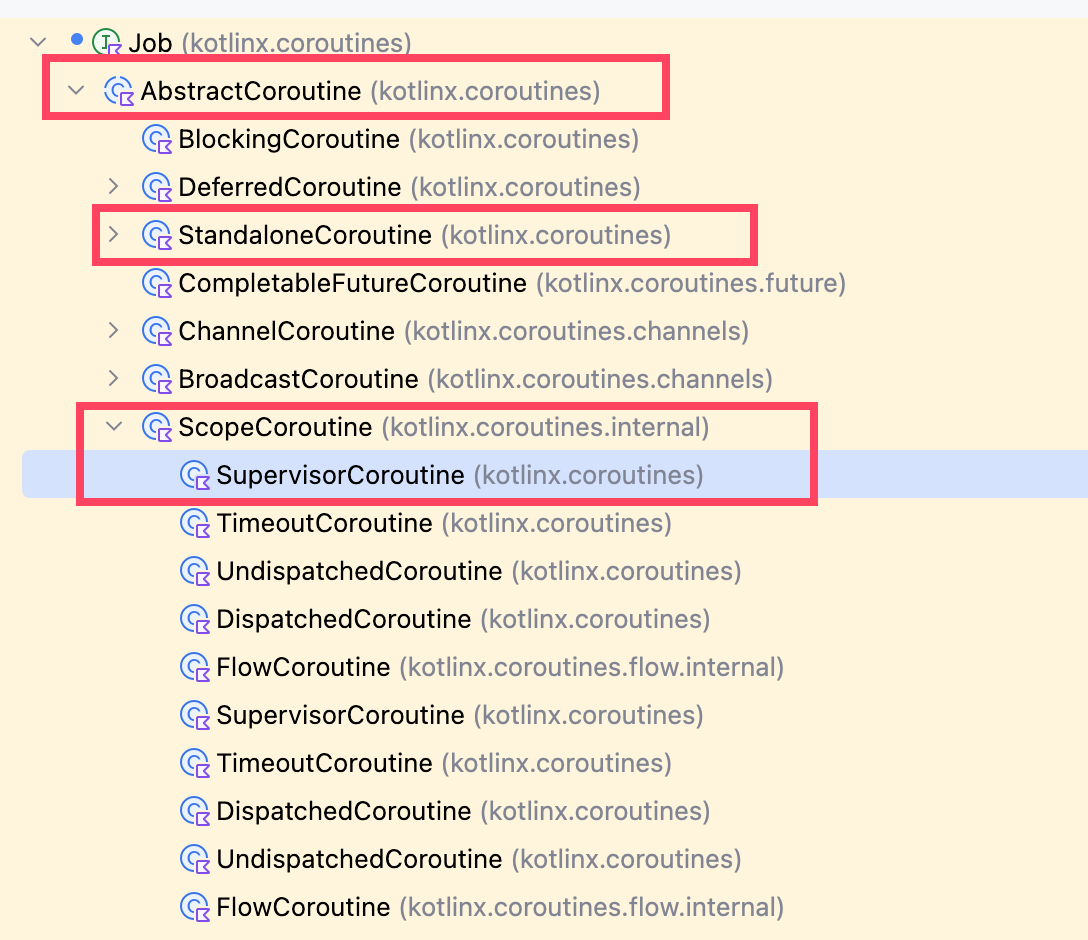
Task: Click the Job interface icon
Action: 106,43
